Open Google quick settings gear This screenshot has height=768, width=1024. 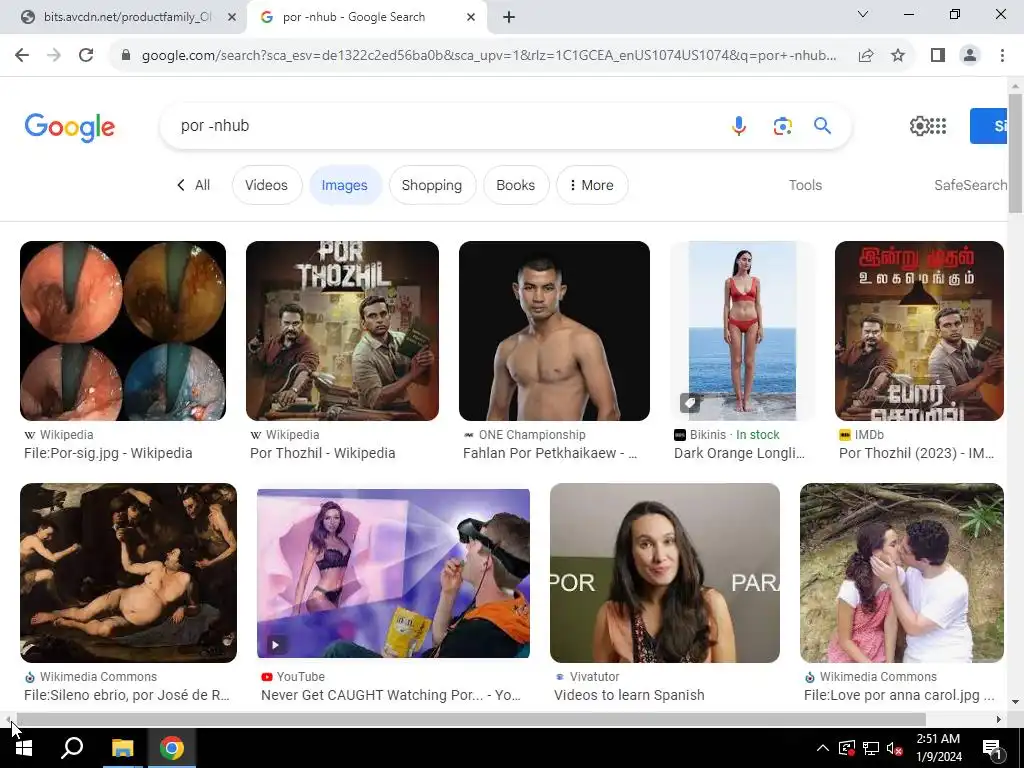[919, 126]
